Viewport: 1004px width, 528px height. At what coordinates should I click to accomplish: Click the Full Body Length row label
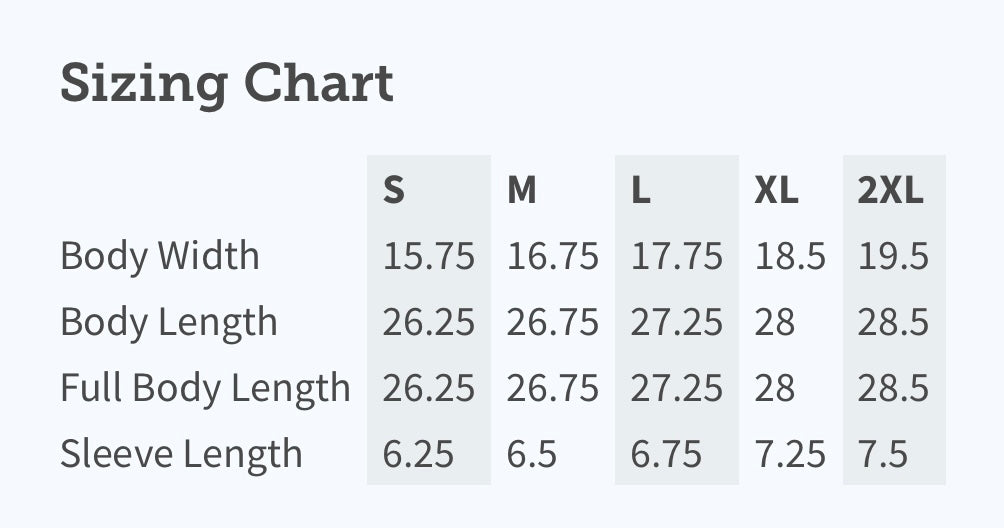(x=205, y=388)
